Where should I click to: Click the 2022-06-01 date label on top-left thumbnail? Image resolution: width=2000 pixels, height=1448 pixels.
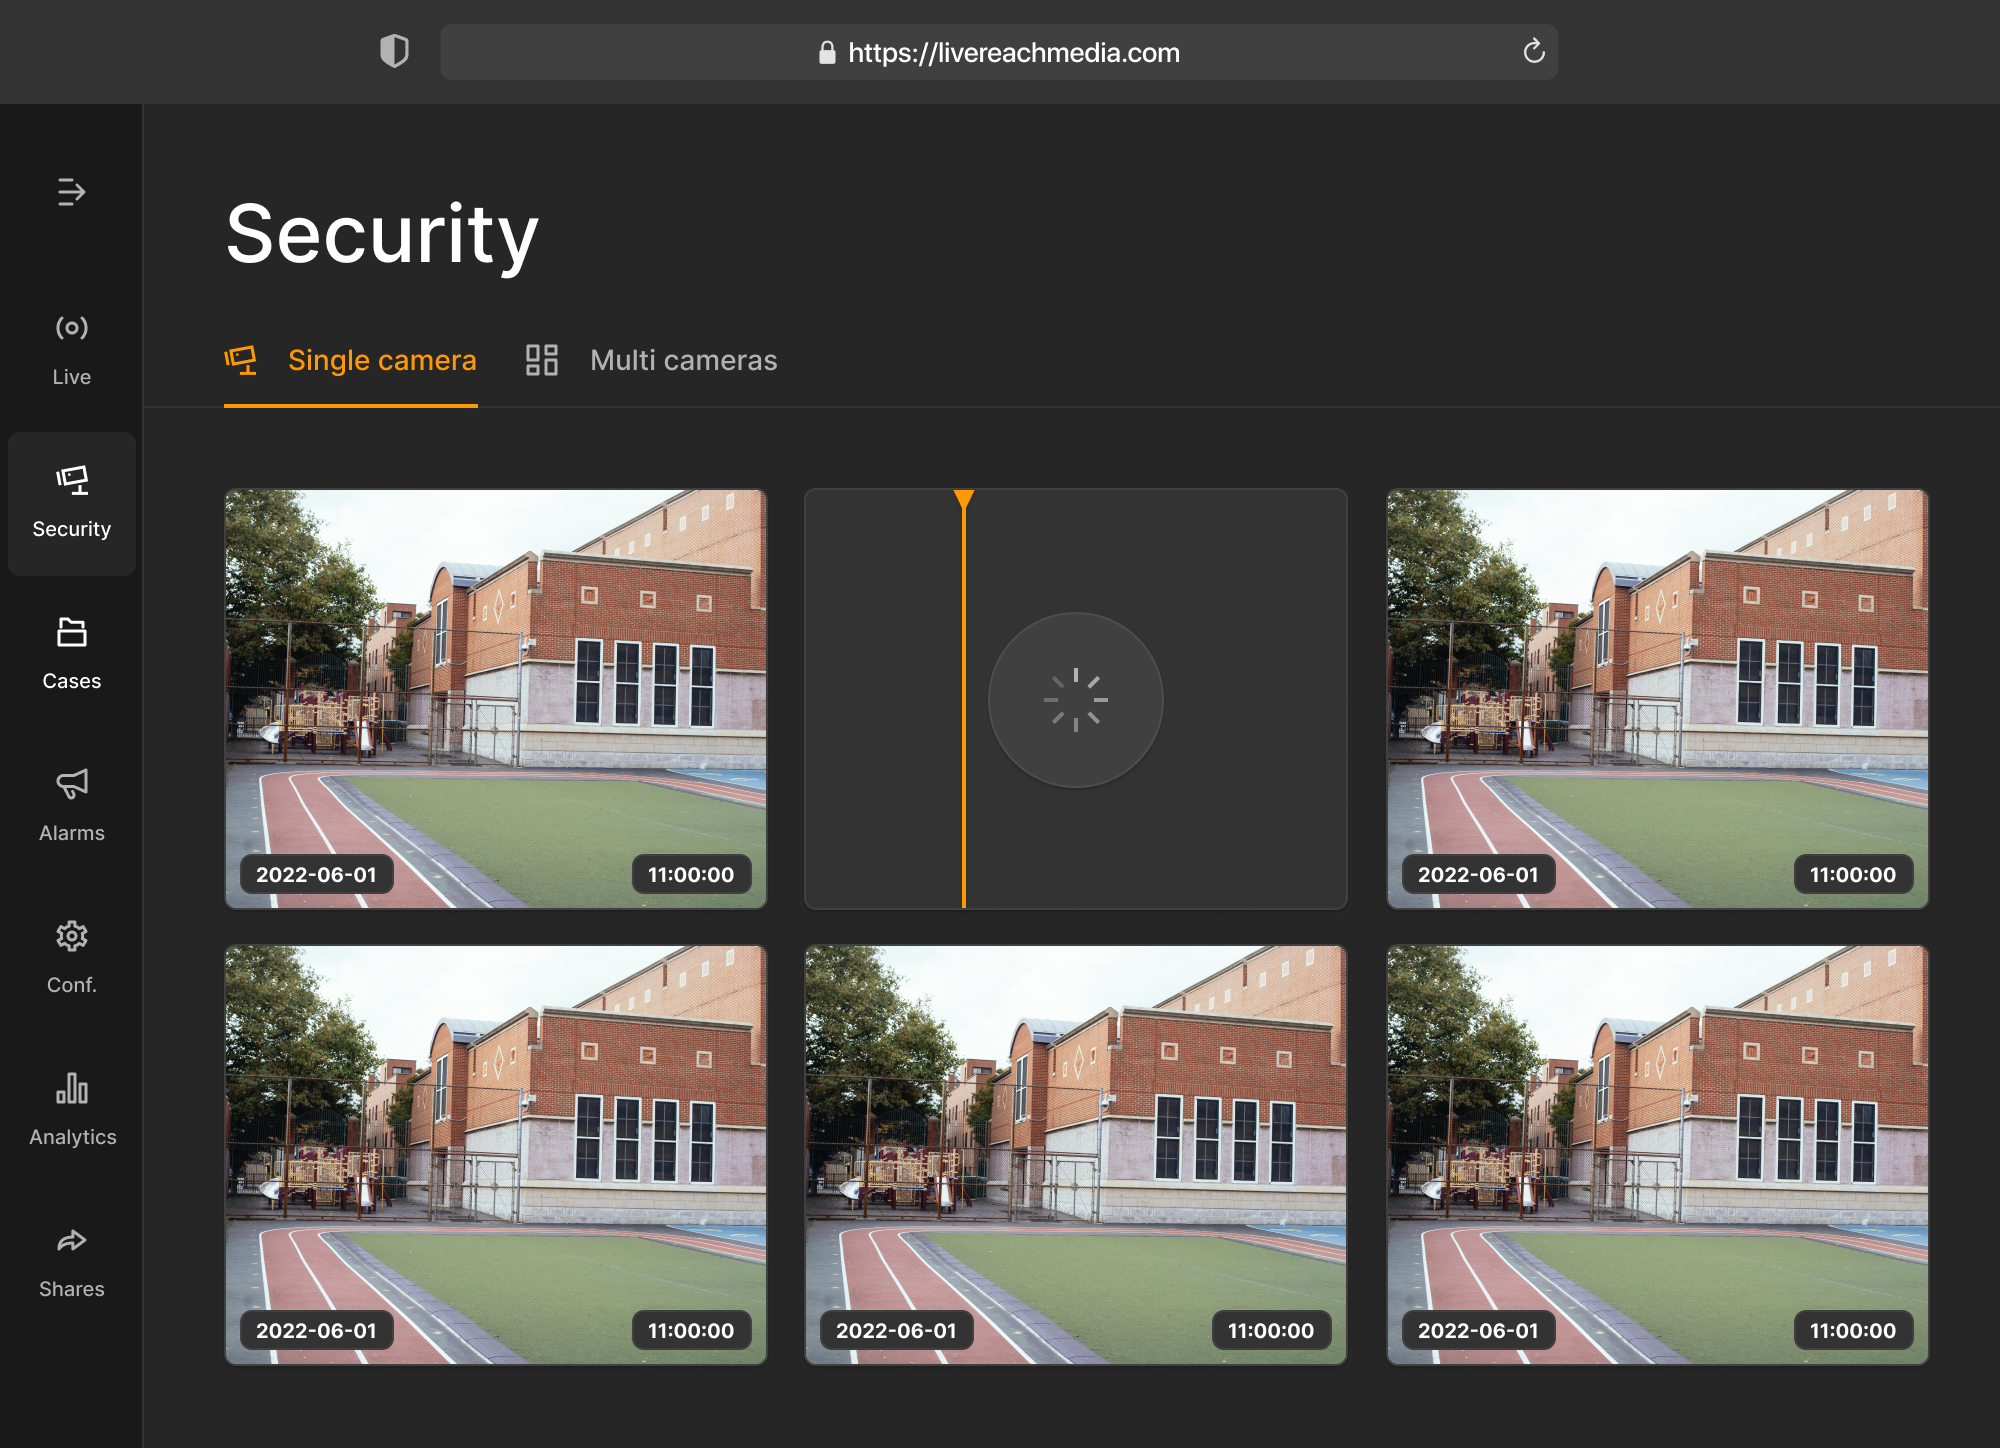316,874
